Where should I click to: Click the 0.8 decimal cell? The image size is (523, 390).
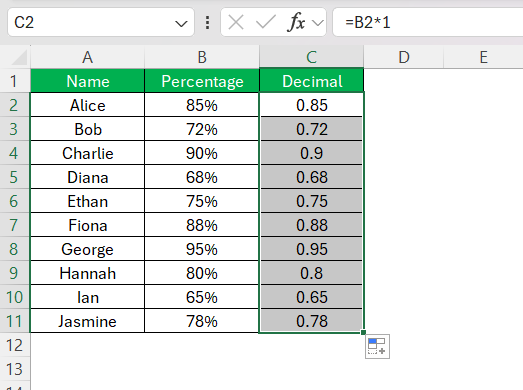point(312,273)
